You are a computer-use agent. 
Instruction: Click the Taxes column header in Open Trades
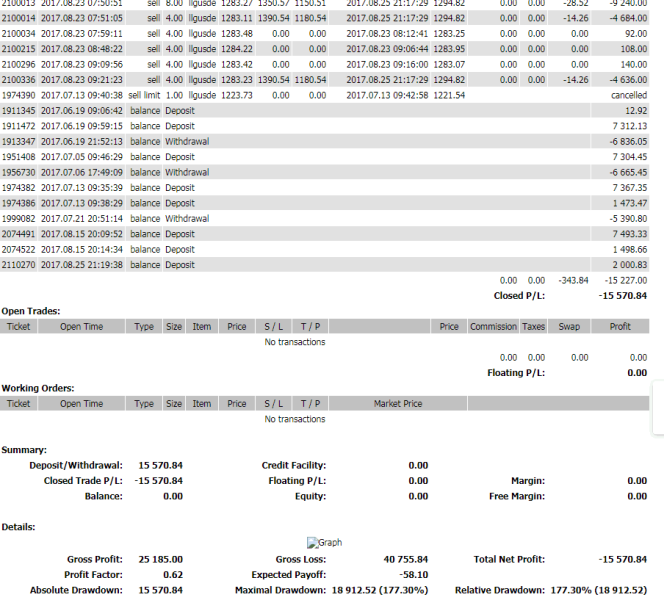tap(534, 326)
